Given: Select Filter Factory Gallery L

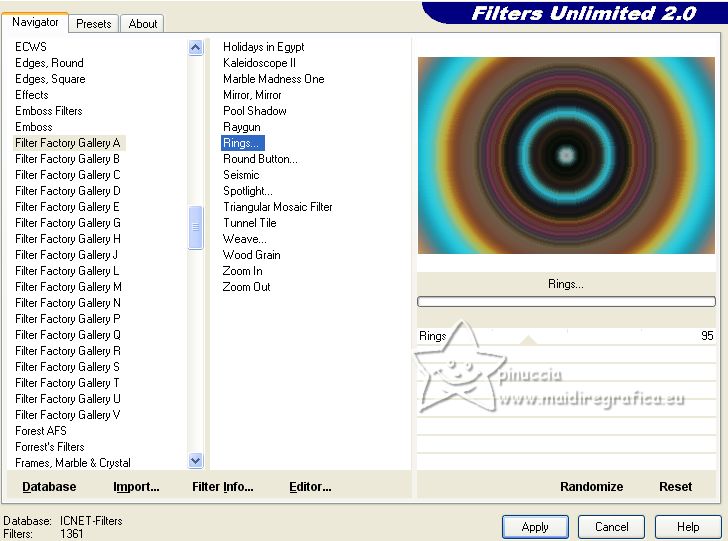Looking at the screenshot, I should coord(67,271).
